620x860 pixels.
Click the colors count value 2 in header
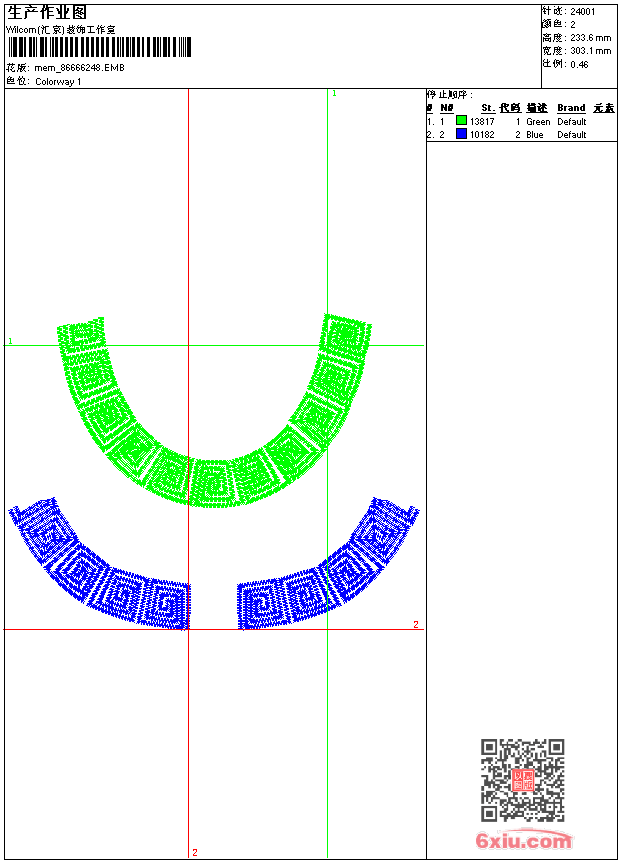click(x=573, y=25)
